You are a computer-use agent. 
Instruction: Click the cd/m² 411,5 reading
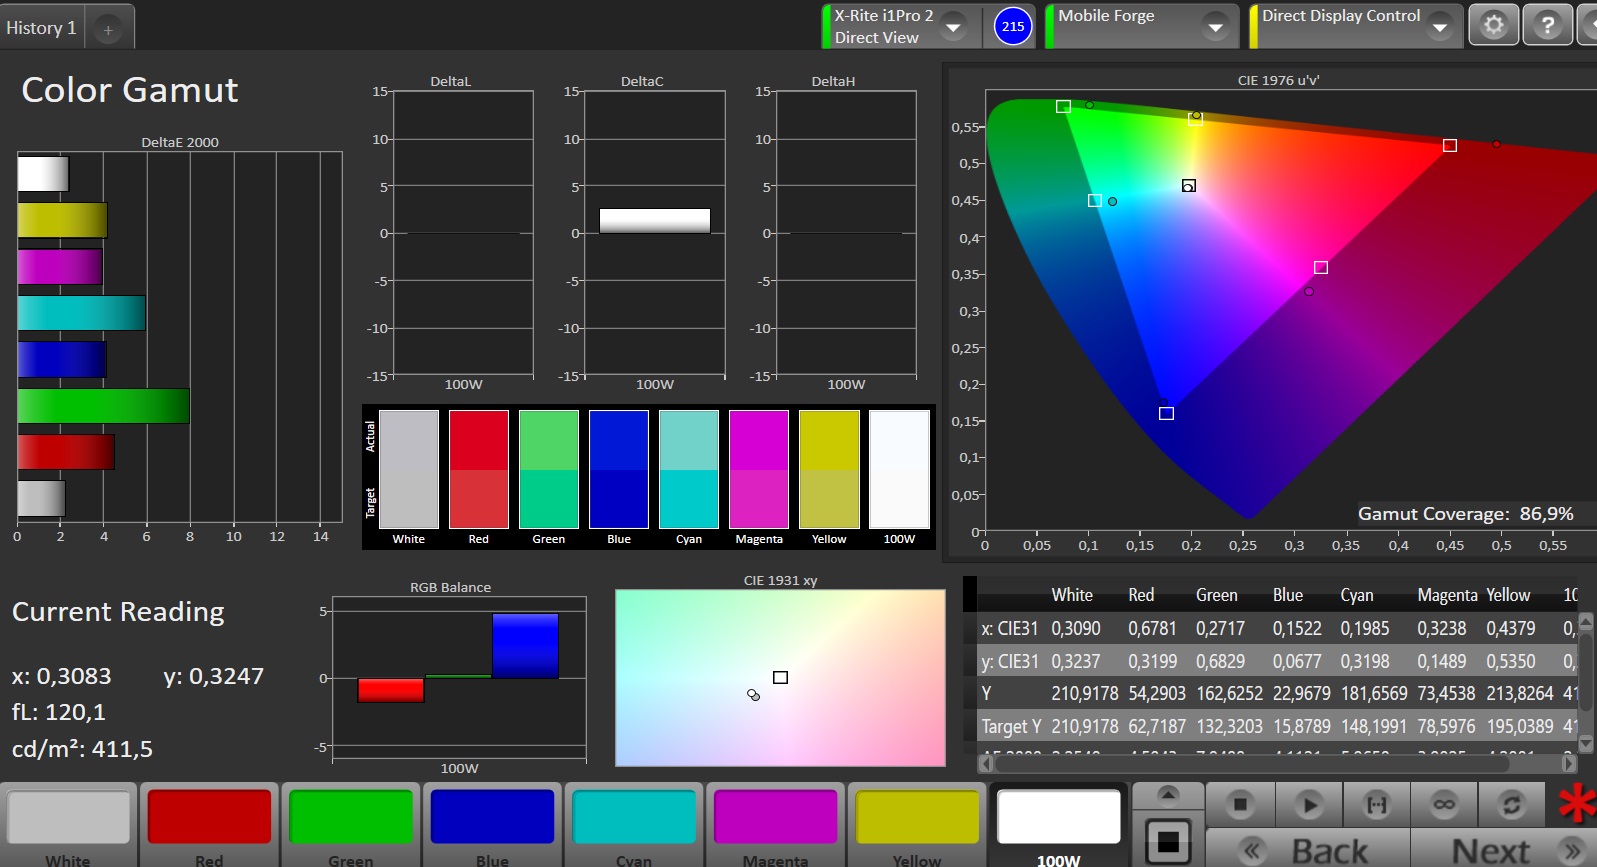[x=82, y=749]
